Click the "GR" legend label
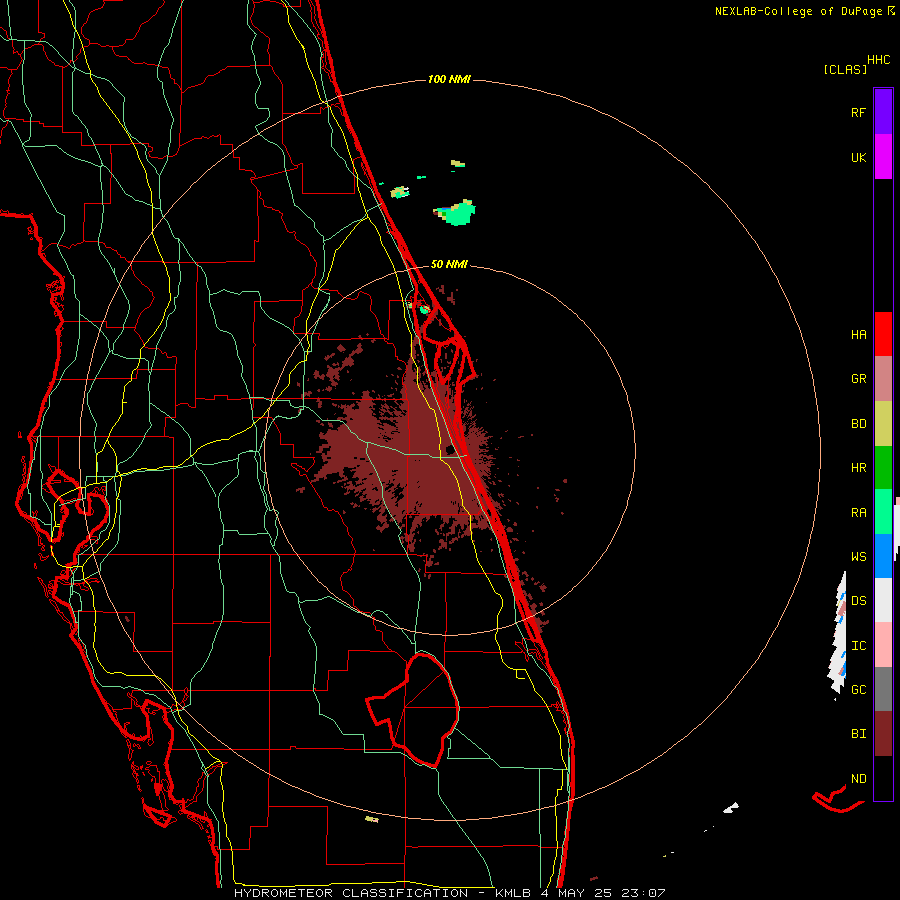Image resolution: width=900 pixels, height=900 pixels. coord(858,379)
